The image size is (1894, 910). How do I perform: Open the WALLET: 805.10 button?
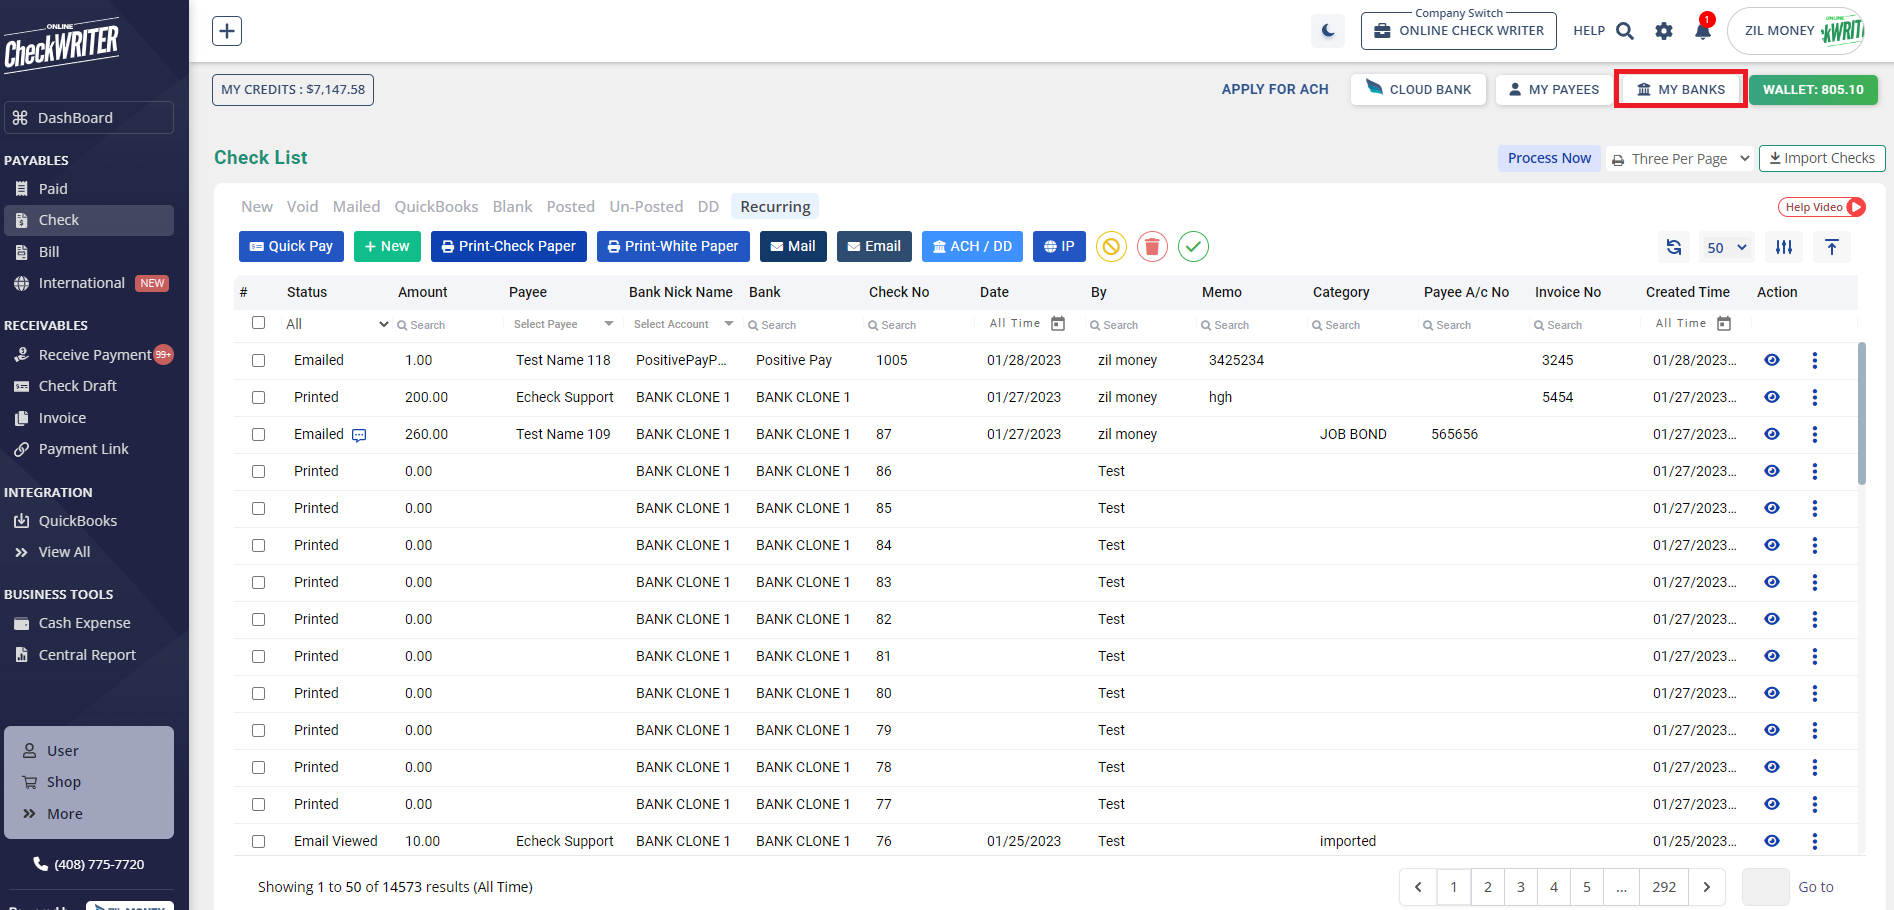point(1813,89)
